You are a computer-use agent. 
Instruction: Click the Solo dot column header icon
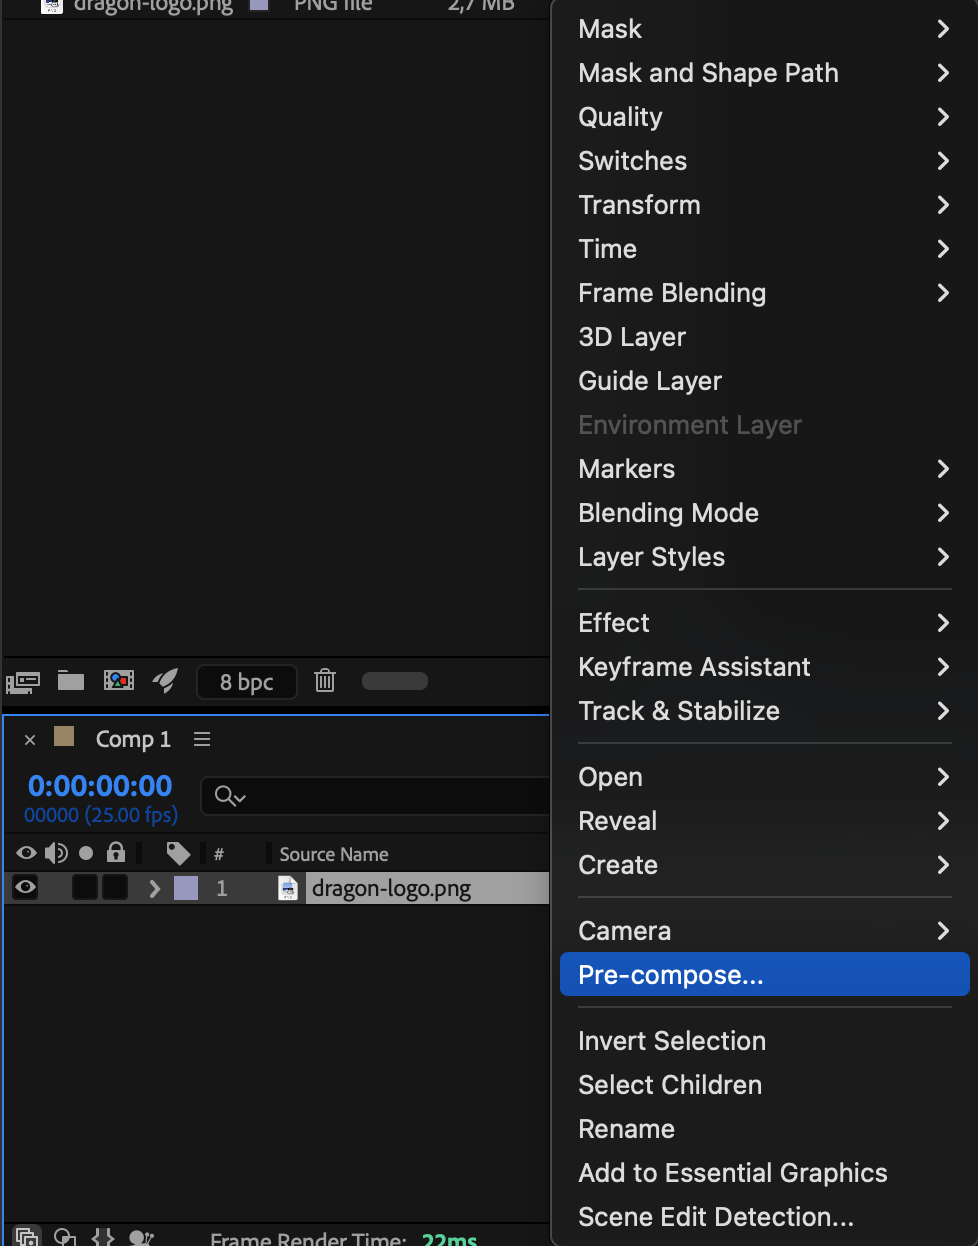click(86, 853)
